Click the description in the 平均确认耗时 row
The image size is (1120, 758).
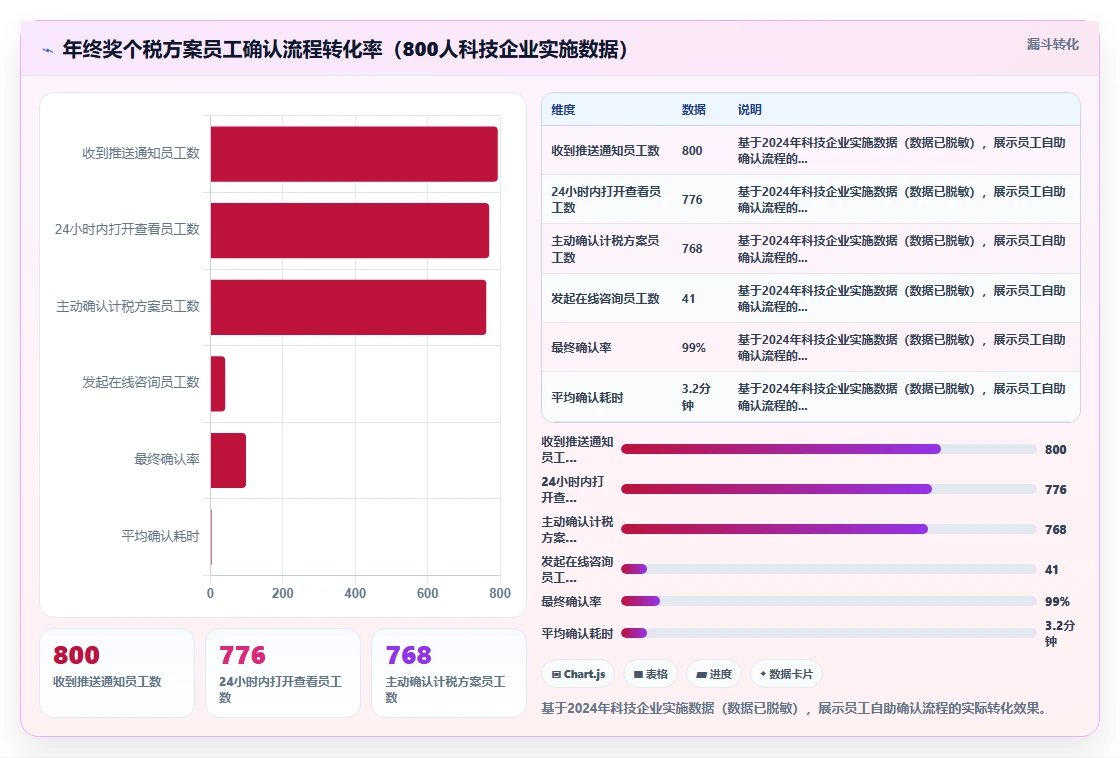[901, 397]
